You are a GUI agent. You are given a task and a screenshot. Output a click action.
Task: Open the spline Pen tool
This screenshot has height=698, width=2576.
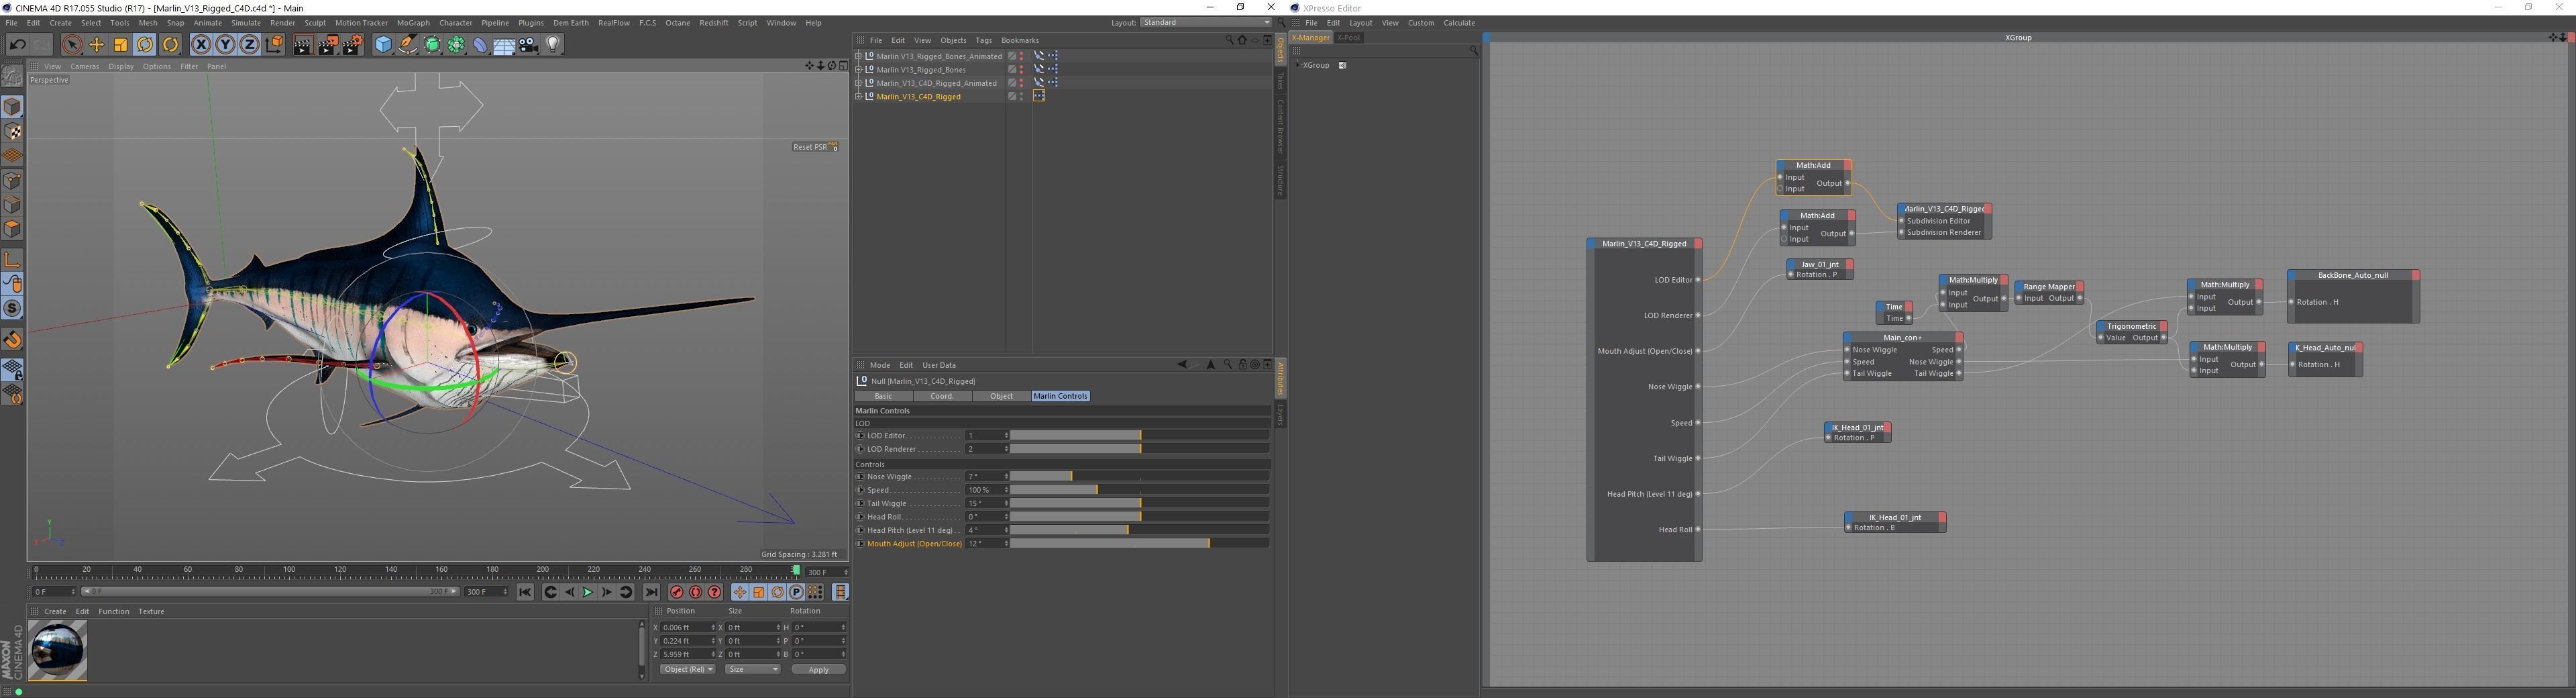[408, 44]
